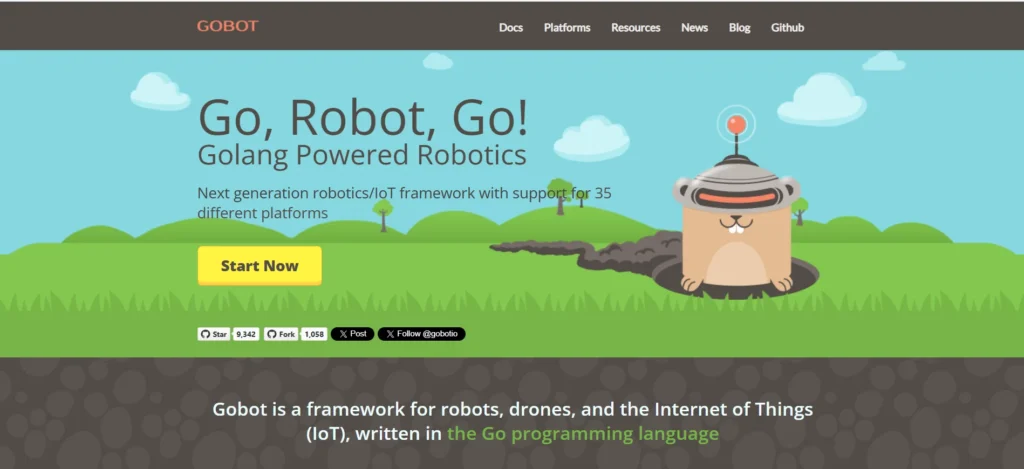Open the Github link in navigation
The width and height of the screenshot is (1024, 469).
(787, 27)
